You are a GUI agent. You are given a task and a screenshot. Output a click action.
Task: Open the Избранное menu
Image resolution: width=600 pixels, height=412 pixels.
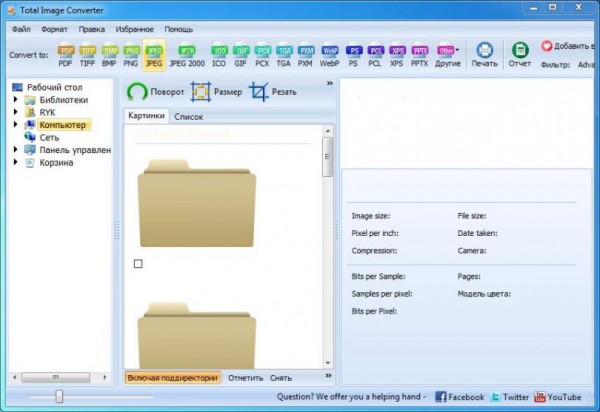click(x=134, y=29)
